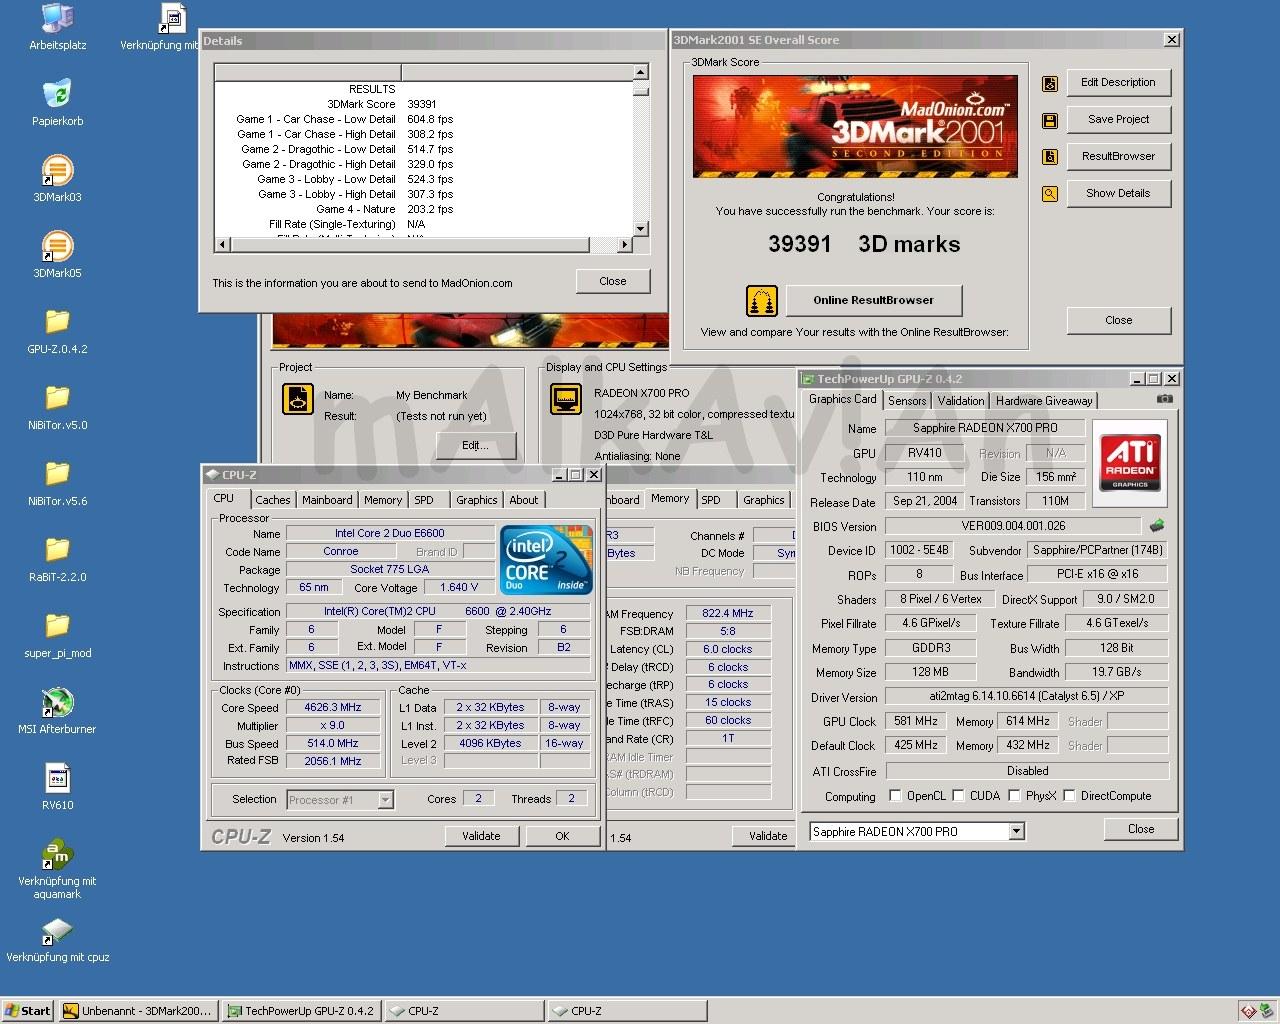Enable the OpenCL checkbox in GPU-Z
The image size is (1280, 1024).
pos(895,796)
